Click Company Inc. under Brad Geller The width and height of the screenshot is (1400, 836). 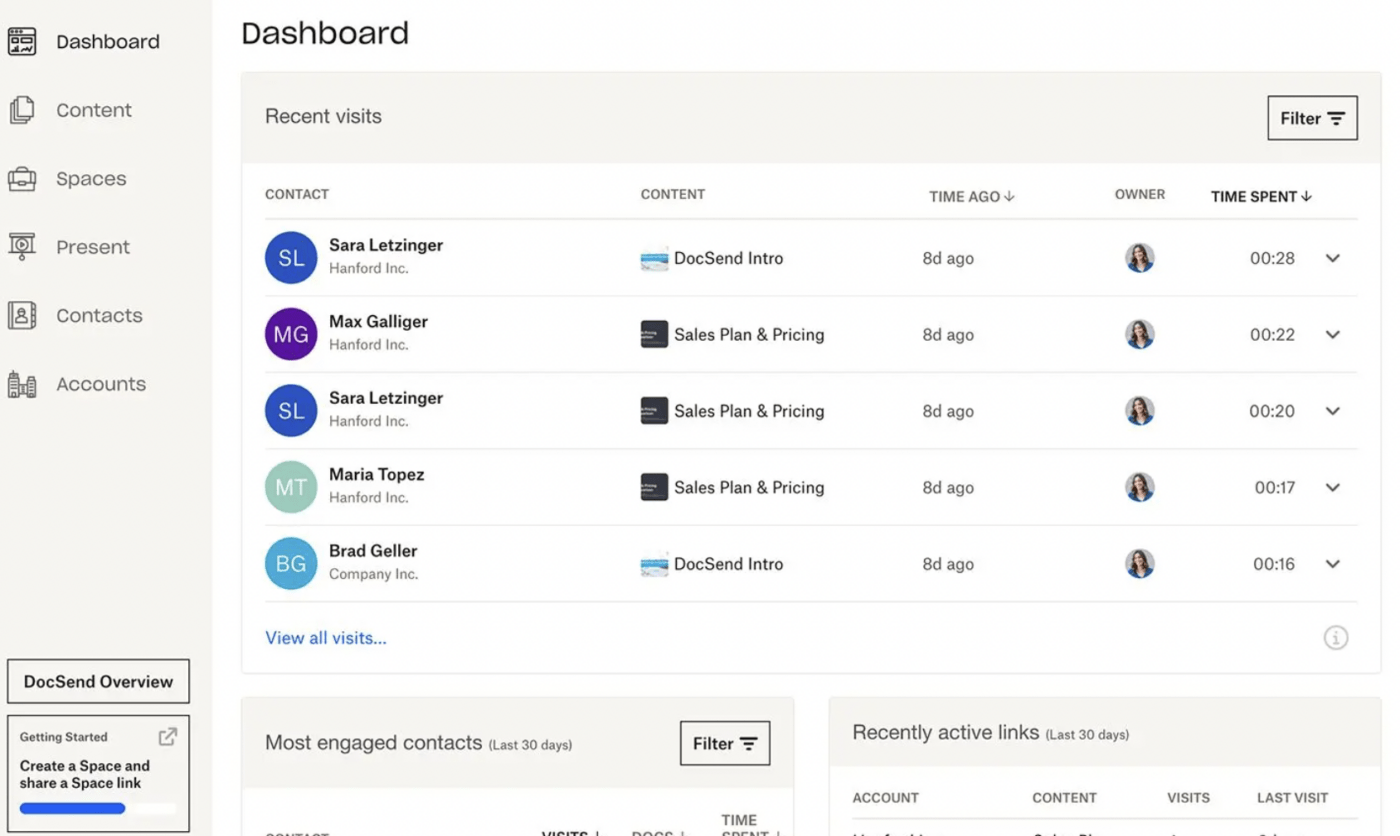pos(373,574)
